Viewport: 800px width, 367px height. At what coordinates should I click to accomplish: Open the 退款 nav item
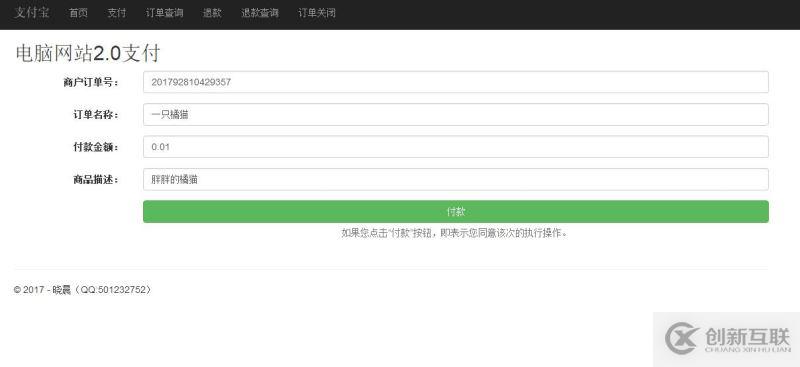pos(212,13)
